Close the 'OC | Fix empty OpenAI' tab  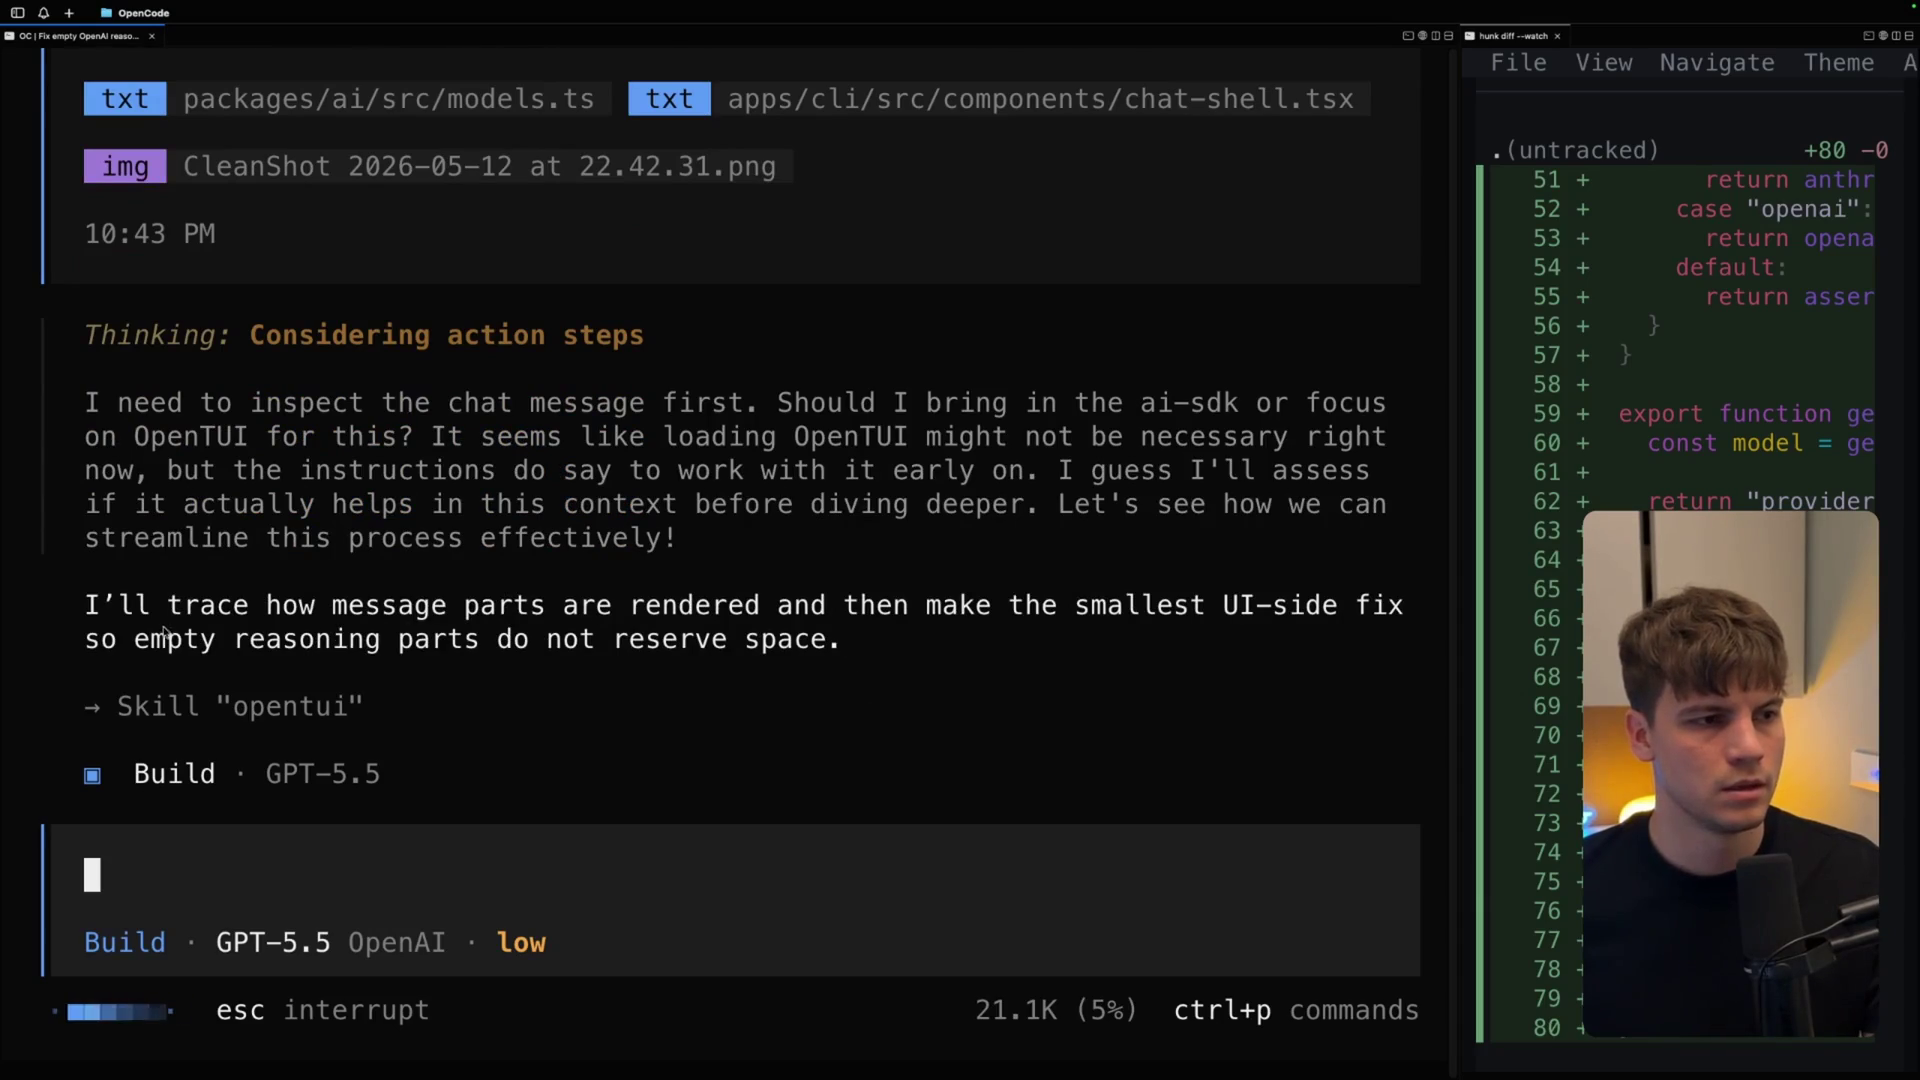pos(152,36)
